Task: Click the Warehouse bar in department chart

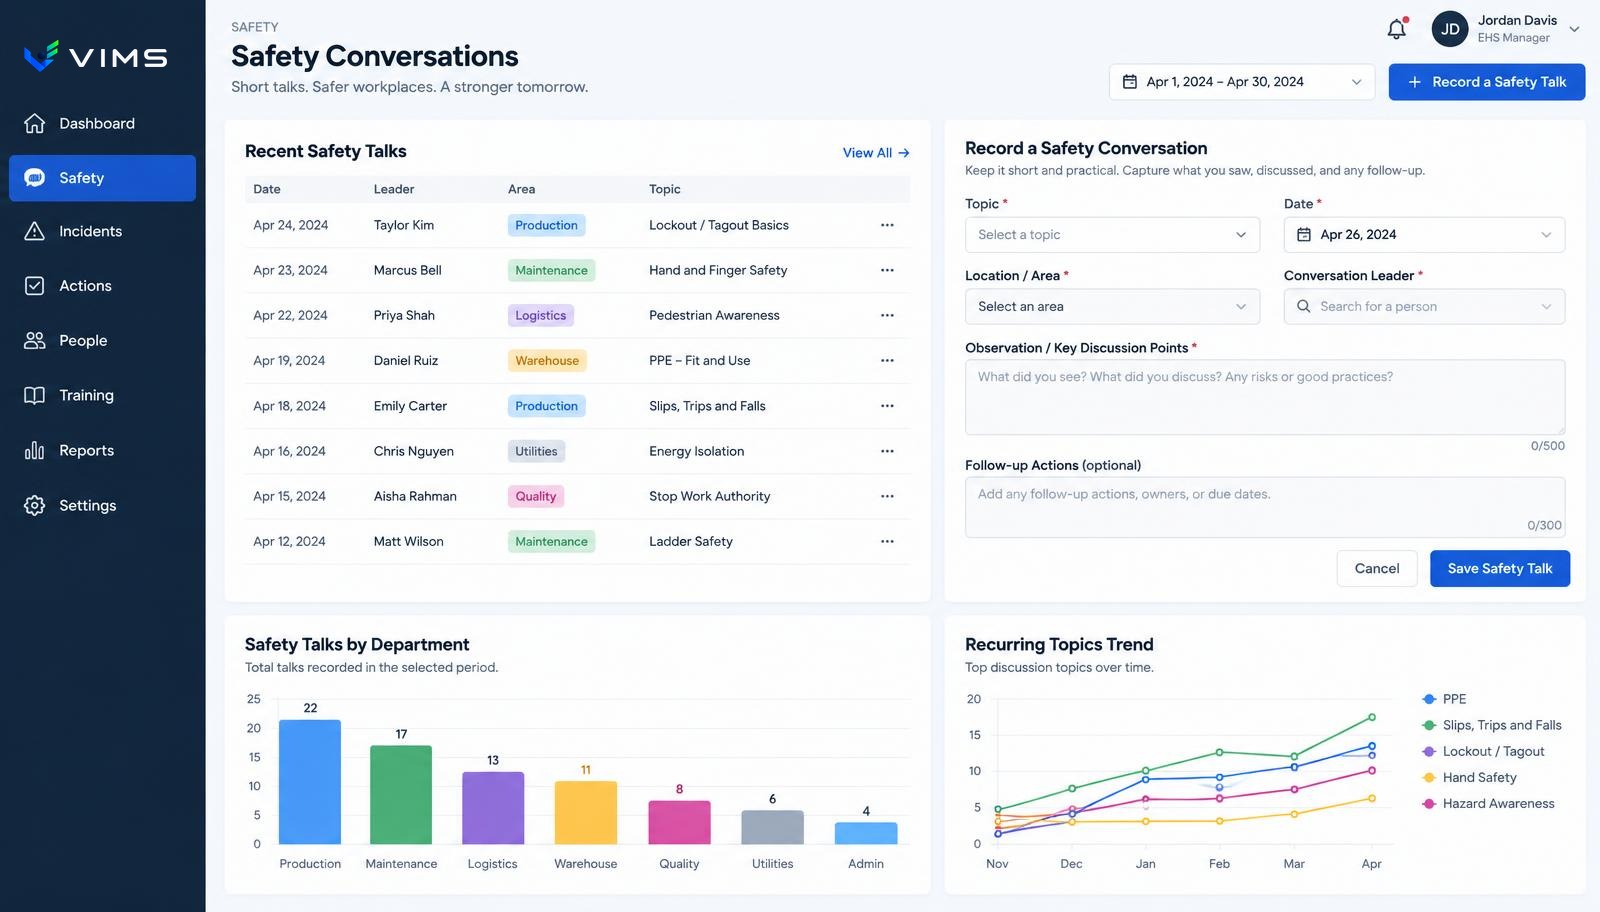Action: click(x=586, y=813)
